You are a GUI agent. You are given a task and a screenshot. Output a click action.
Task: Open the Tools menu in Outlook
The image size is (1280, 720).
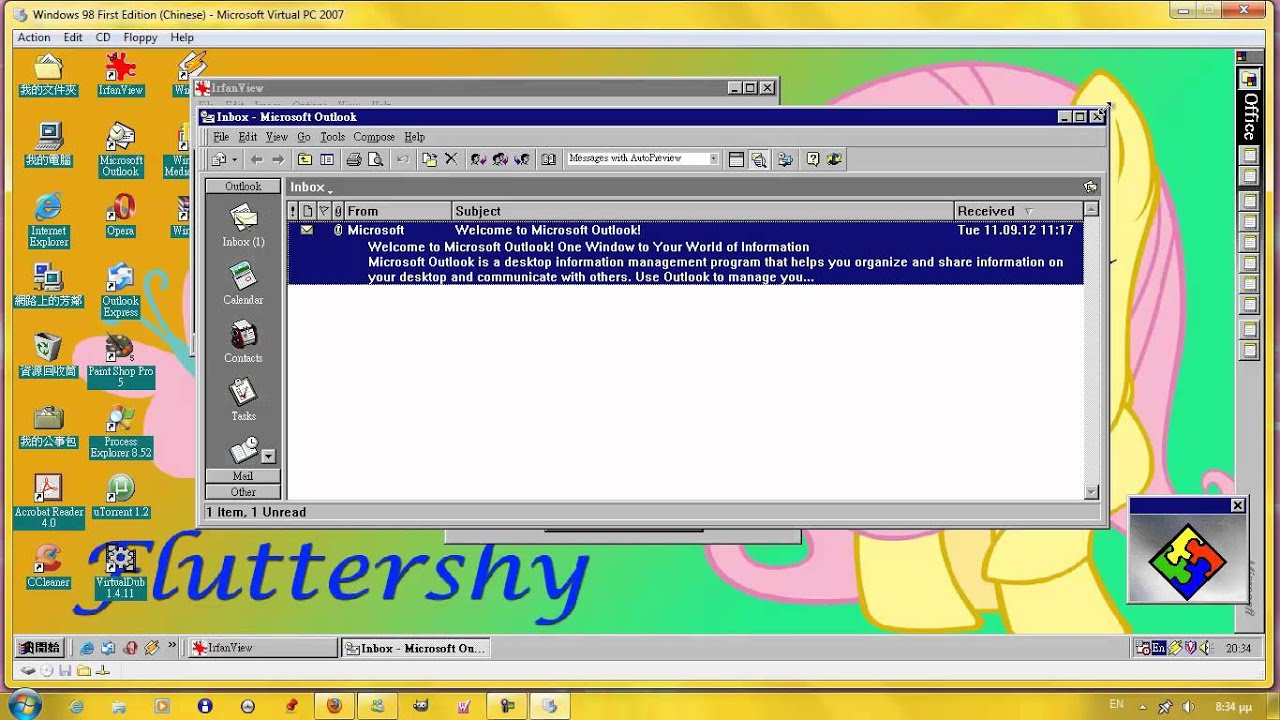point(332,137)
